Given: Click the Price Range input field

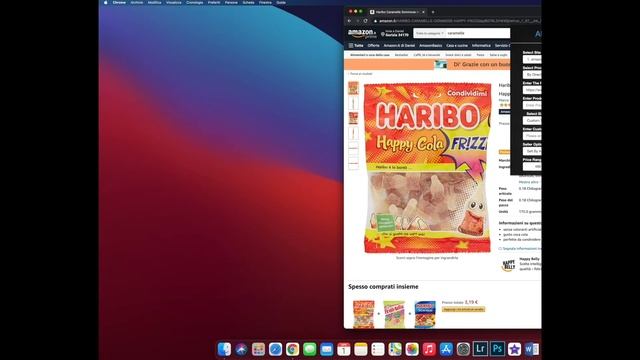Looking at the screenshot, I should click(x=532, y=167).
